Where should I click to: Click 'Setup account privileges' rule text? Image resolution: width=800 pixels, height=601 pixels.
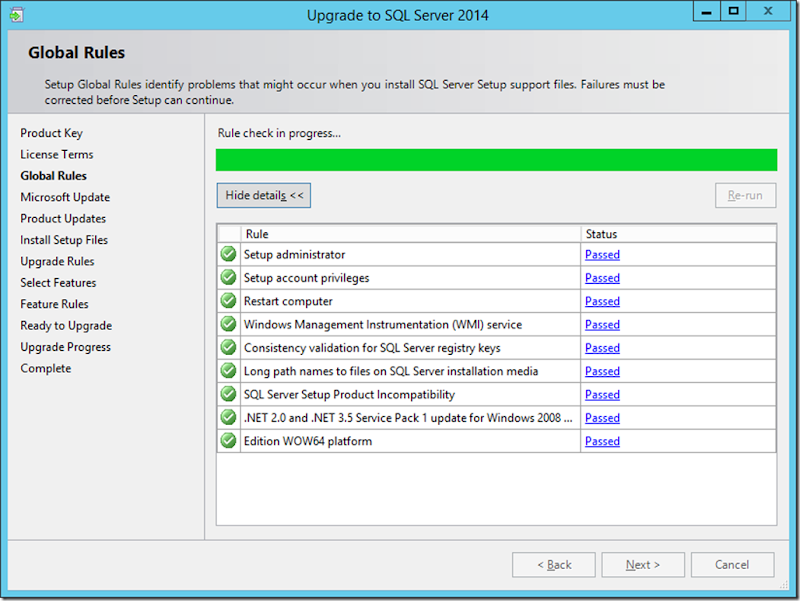click(307, 278)
